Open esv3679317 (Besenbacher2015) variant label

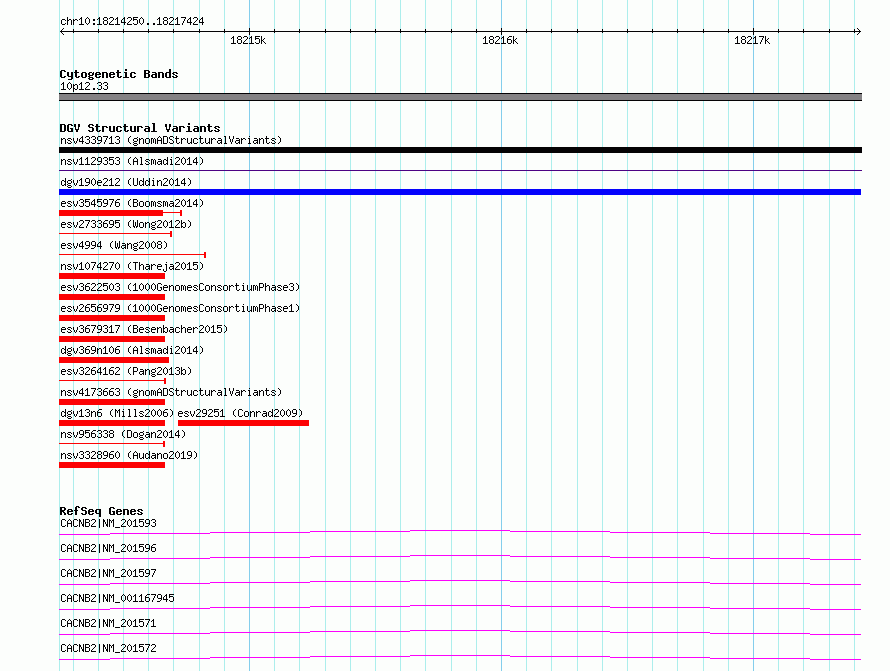tap(144, 329)
